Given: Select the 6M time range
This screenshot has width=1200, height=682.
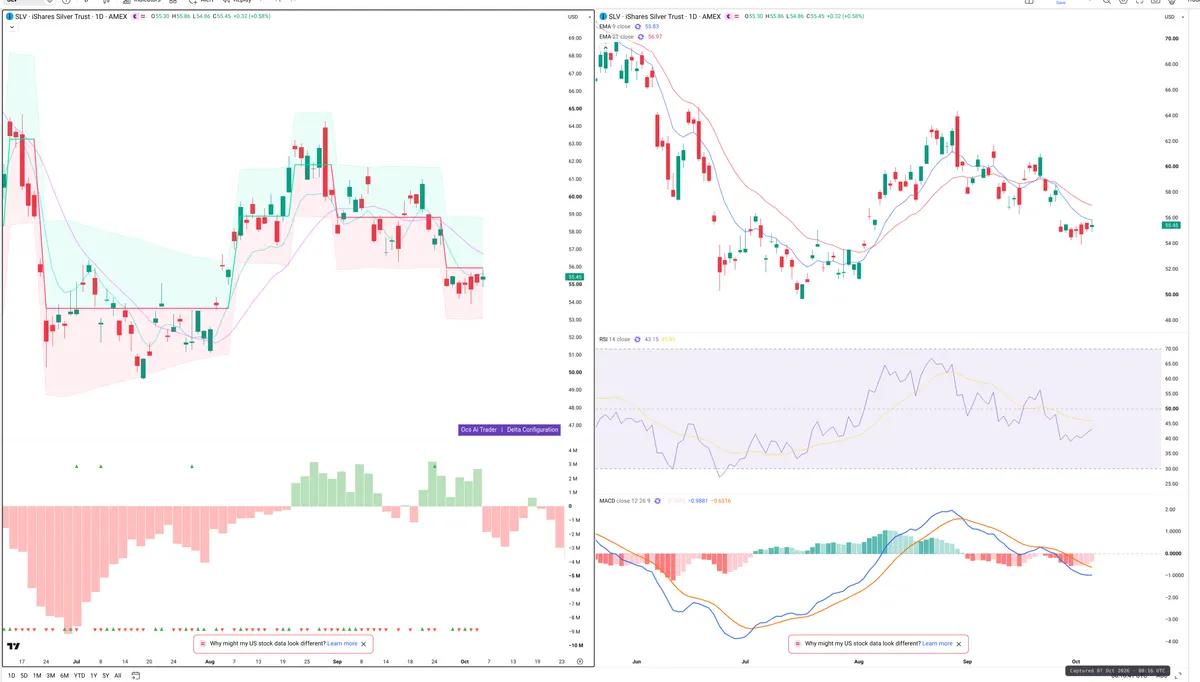Looking at the screenshot, I should tap(64, 676).
